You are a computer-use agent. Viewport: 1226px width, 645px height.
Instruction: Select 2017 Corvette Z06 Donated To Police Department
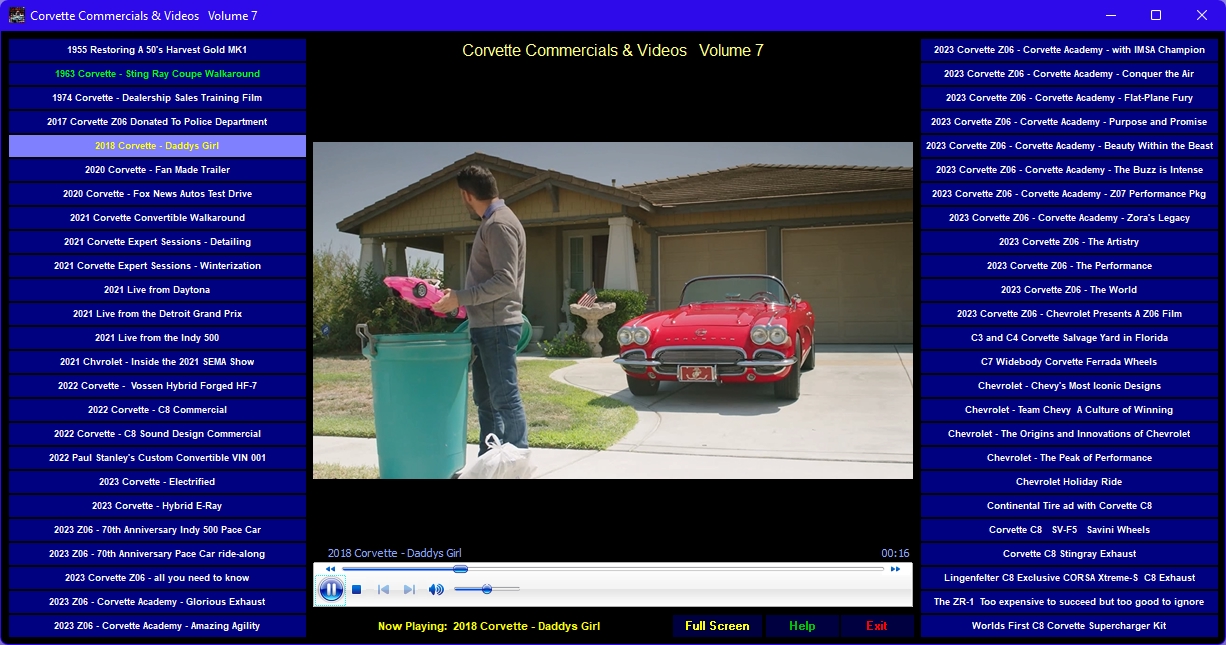point(157,122)
